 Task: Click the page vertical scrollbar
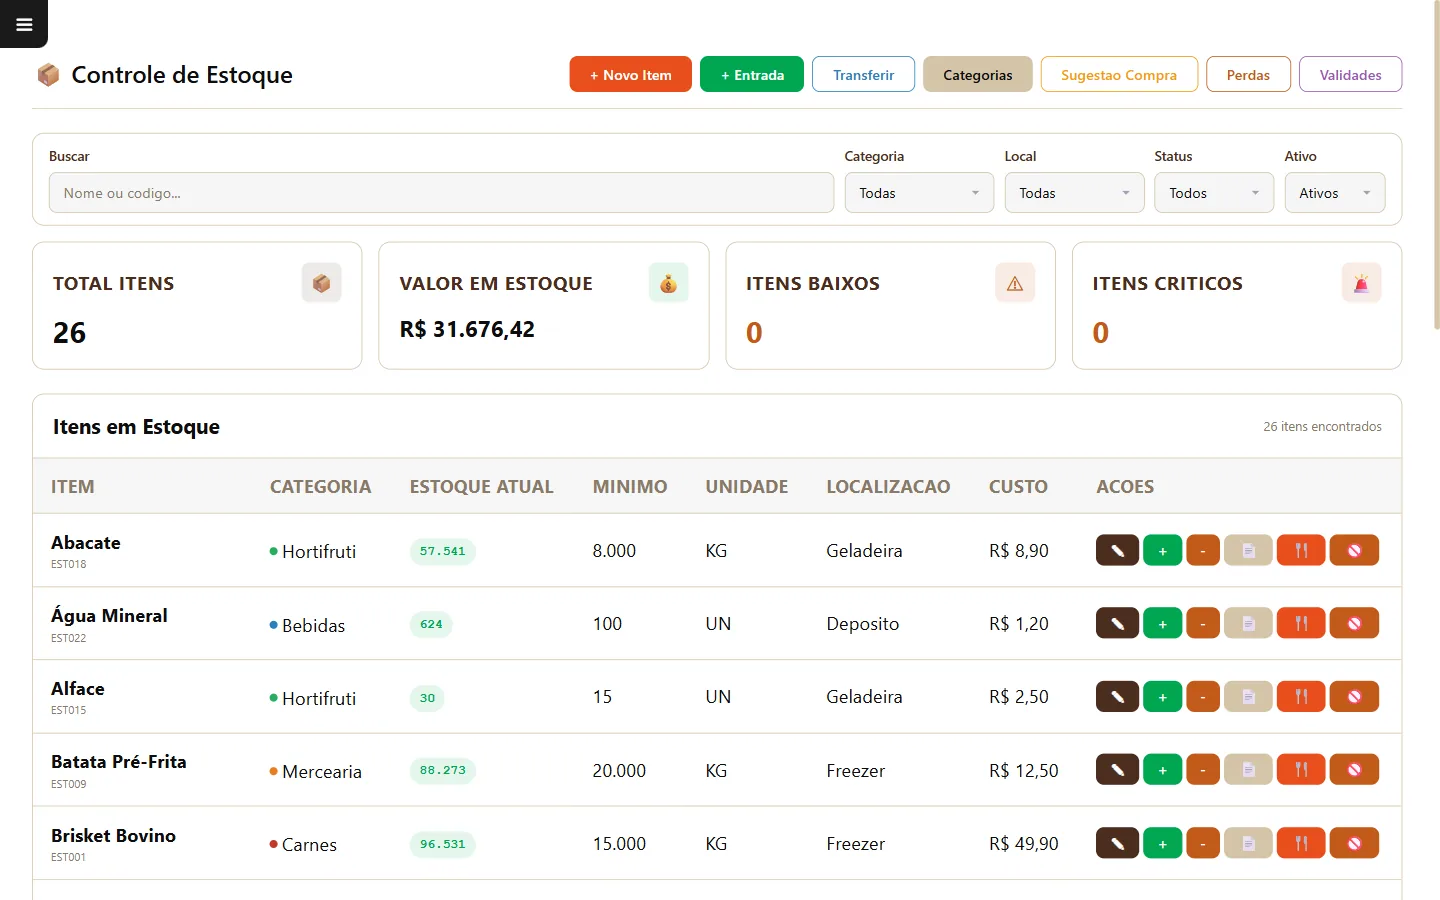(1436, 165)
